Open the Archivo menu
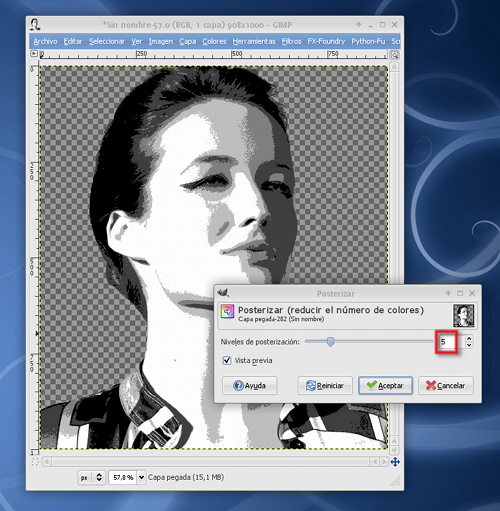Screen dimensions: 500x511 [x=45, y=41]
